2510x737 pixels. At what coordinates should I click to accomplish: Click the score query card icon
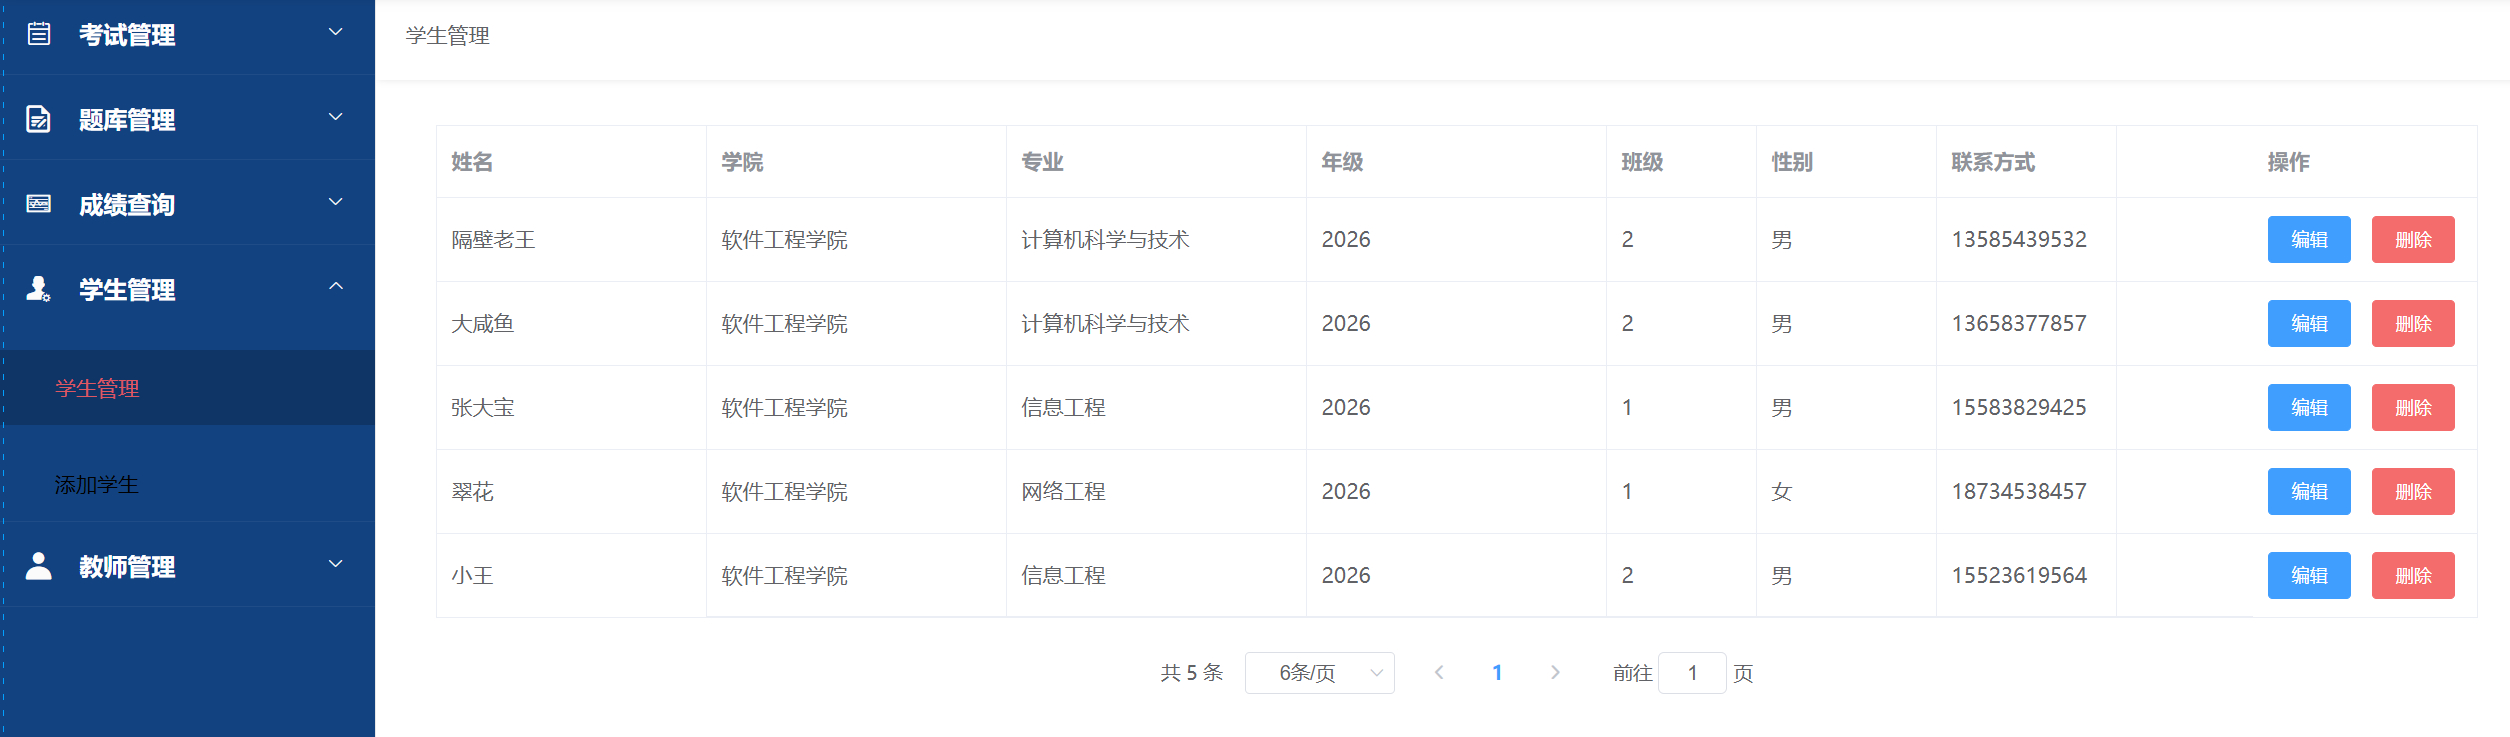(39, 204)
